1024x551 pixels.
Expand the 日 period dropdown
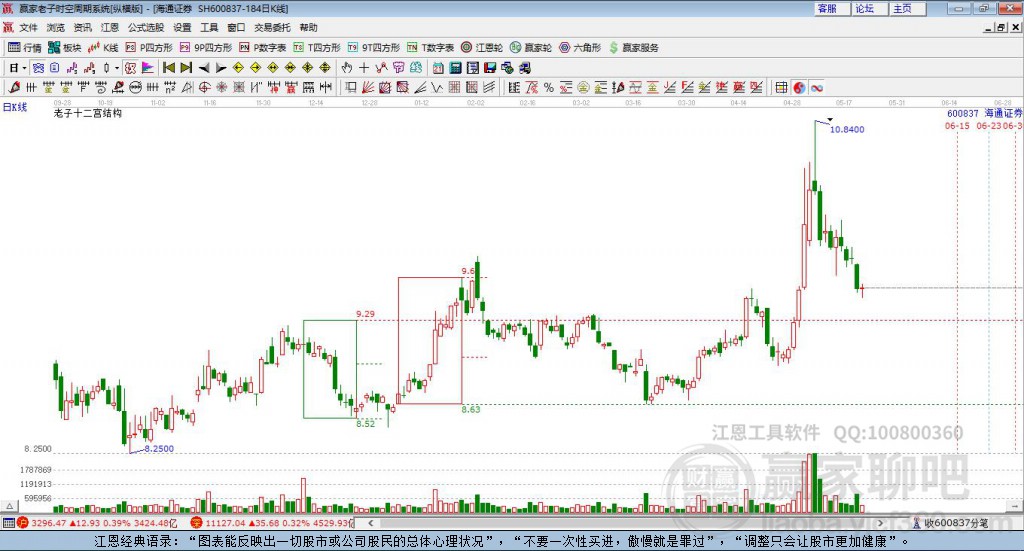point(24,68)
